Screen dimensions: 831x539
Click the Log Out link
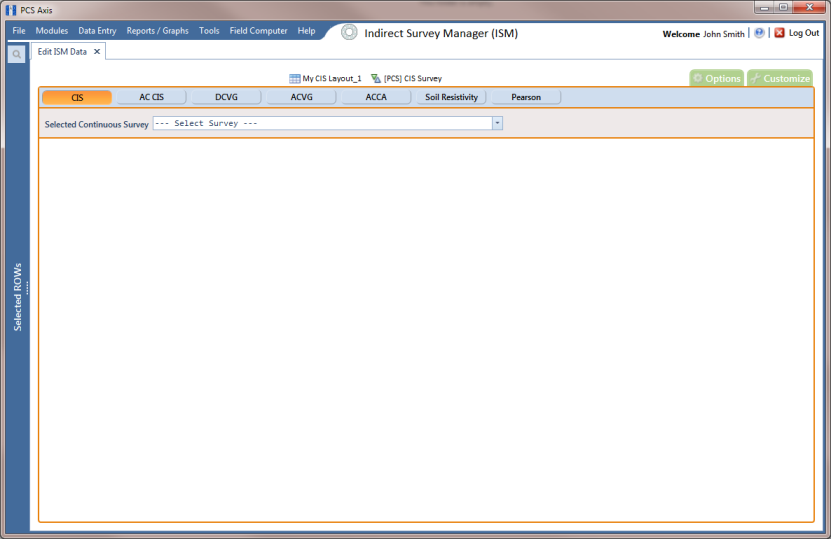[804, 33]
